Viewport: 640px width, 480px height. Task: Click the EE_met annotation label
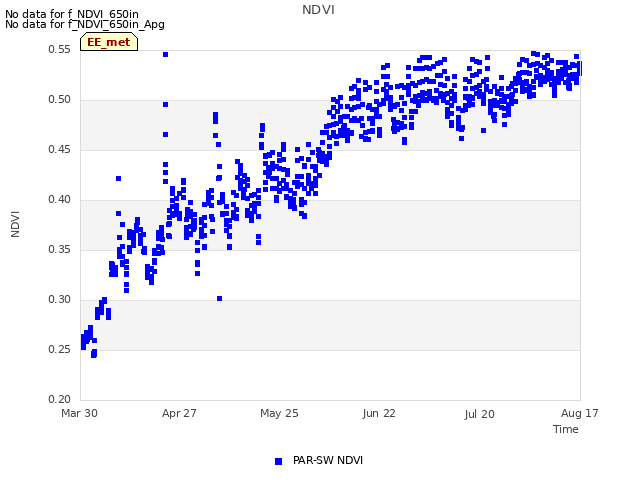109,42
